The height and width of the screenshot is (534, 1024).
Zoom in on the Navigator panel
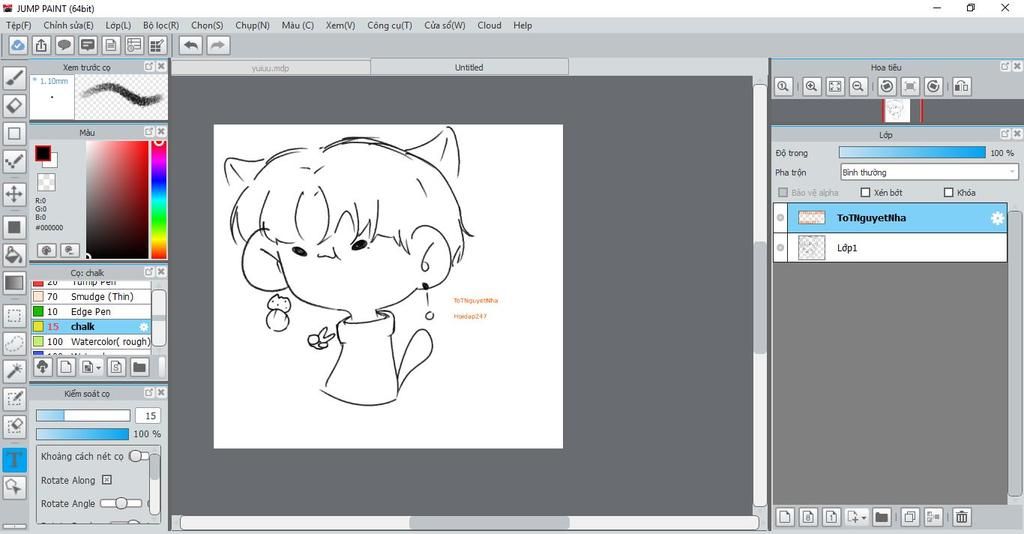pos(811,86)
